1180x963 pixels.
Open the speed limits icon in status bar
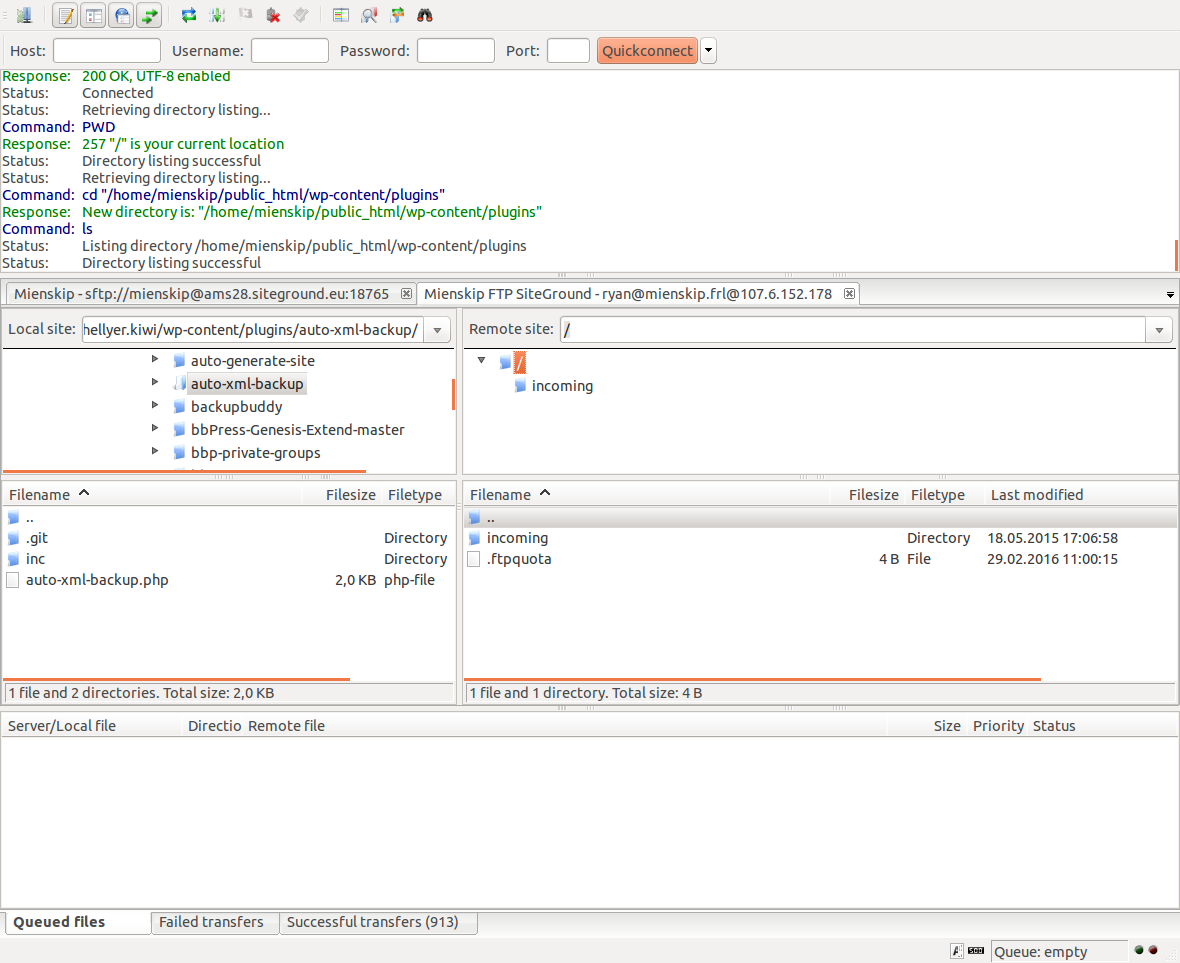[x=976, y=951]
